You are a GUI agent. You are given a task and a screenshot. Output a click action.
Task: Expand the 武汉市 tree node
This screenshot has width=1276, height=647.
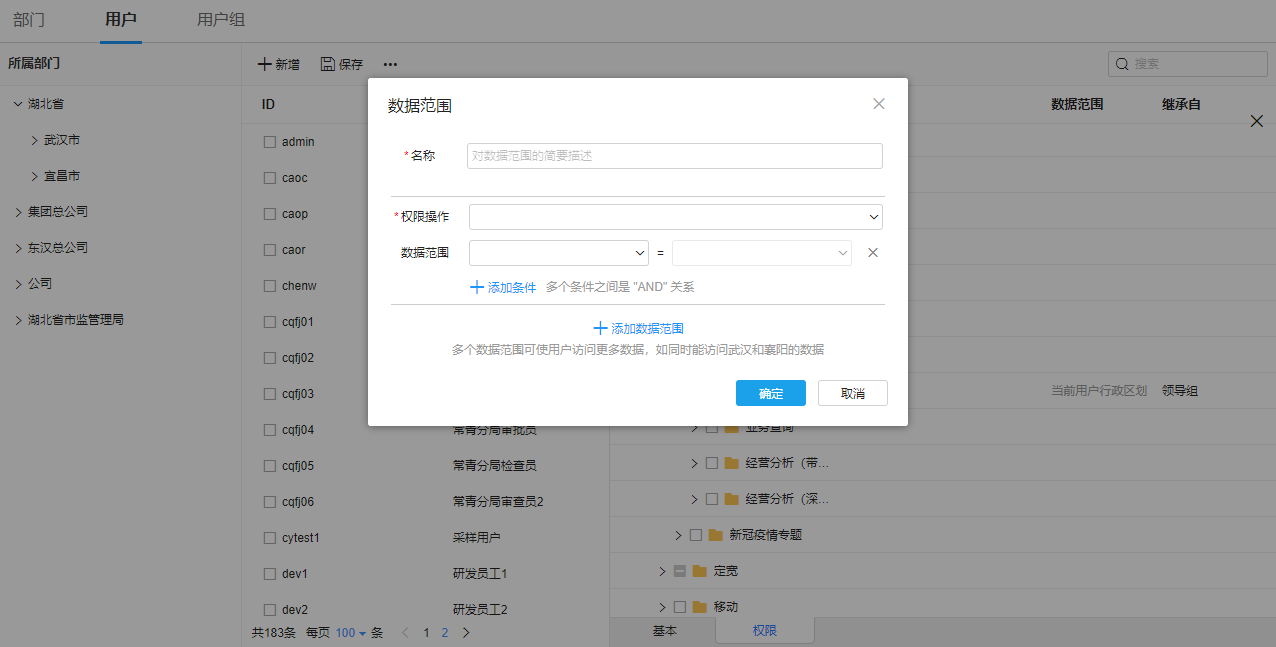click(34, 140)
